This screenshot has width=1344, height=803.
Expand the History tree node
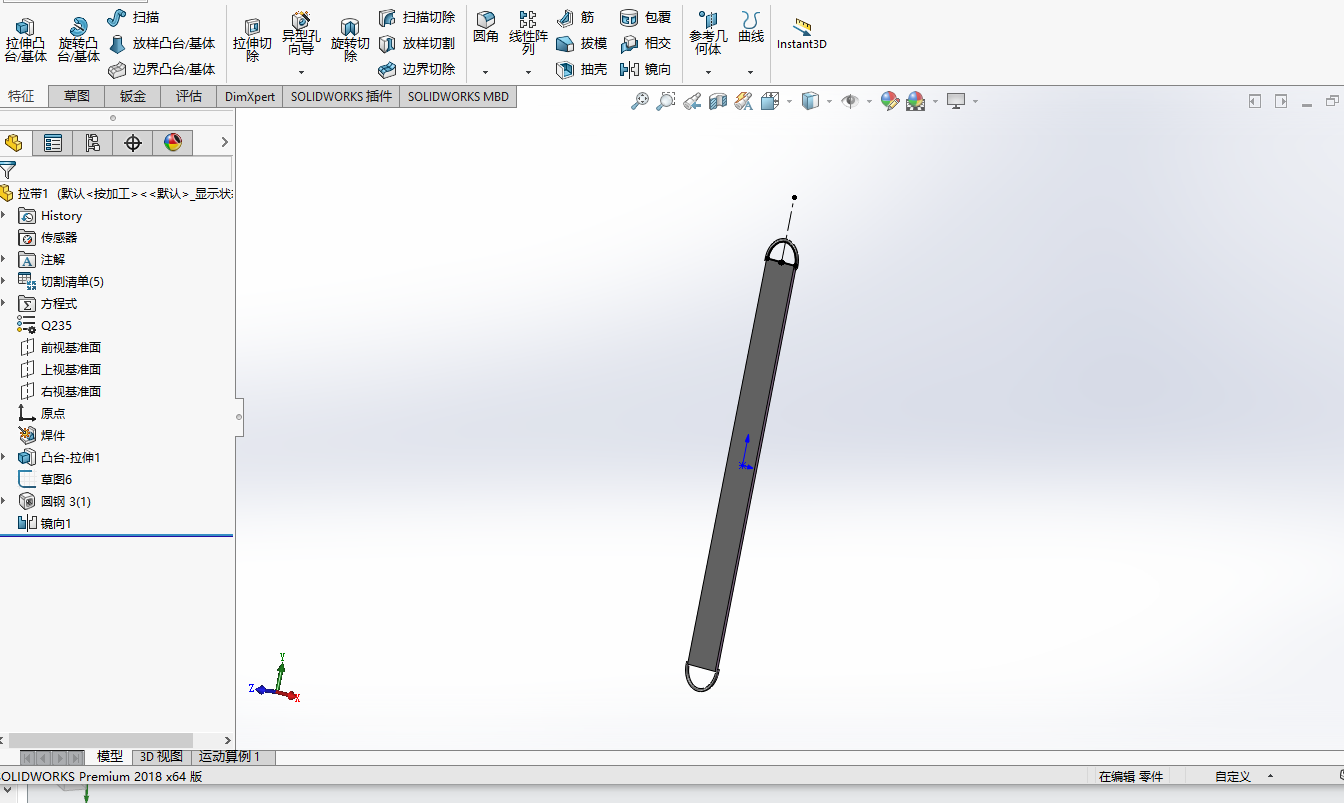(x=4, y=215)
